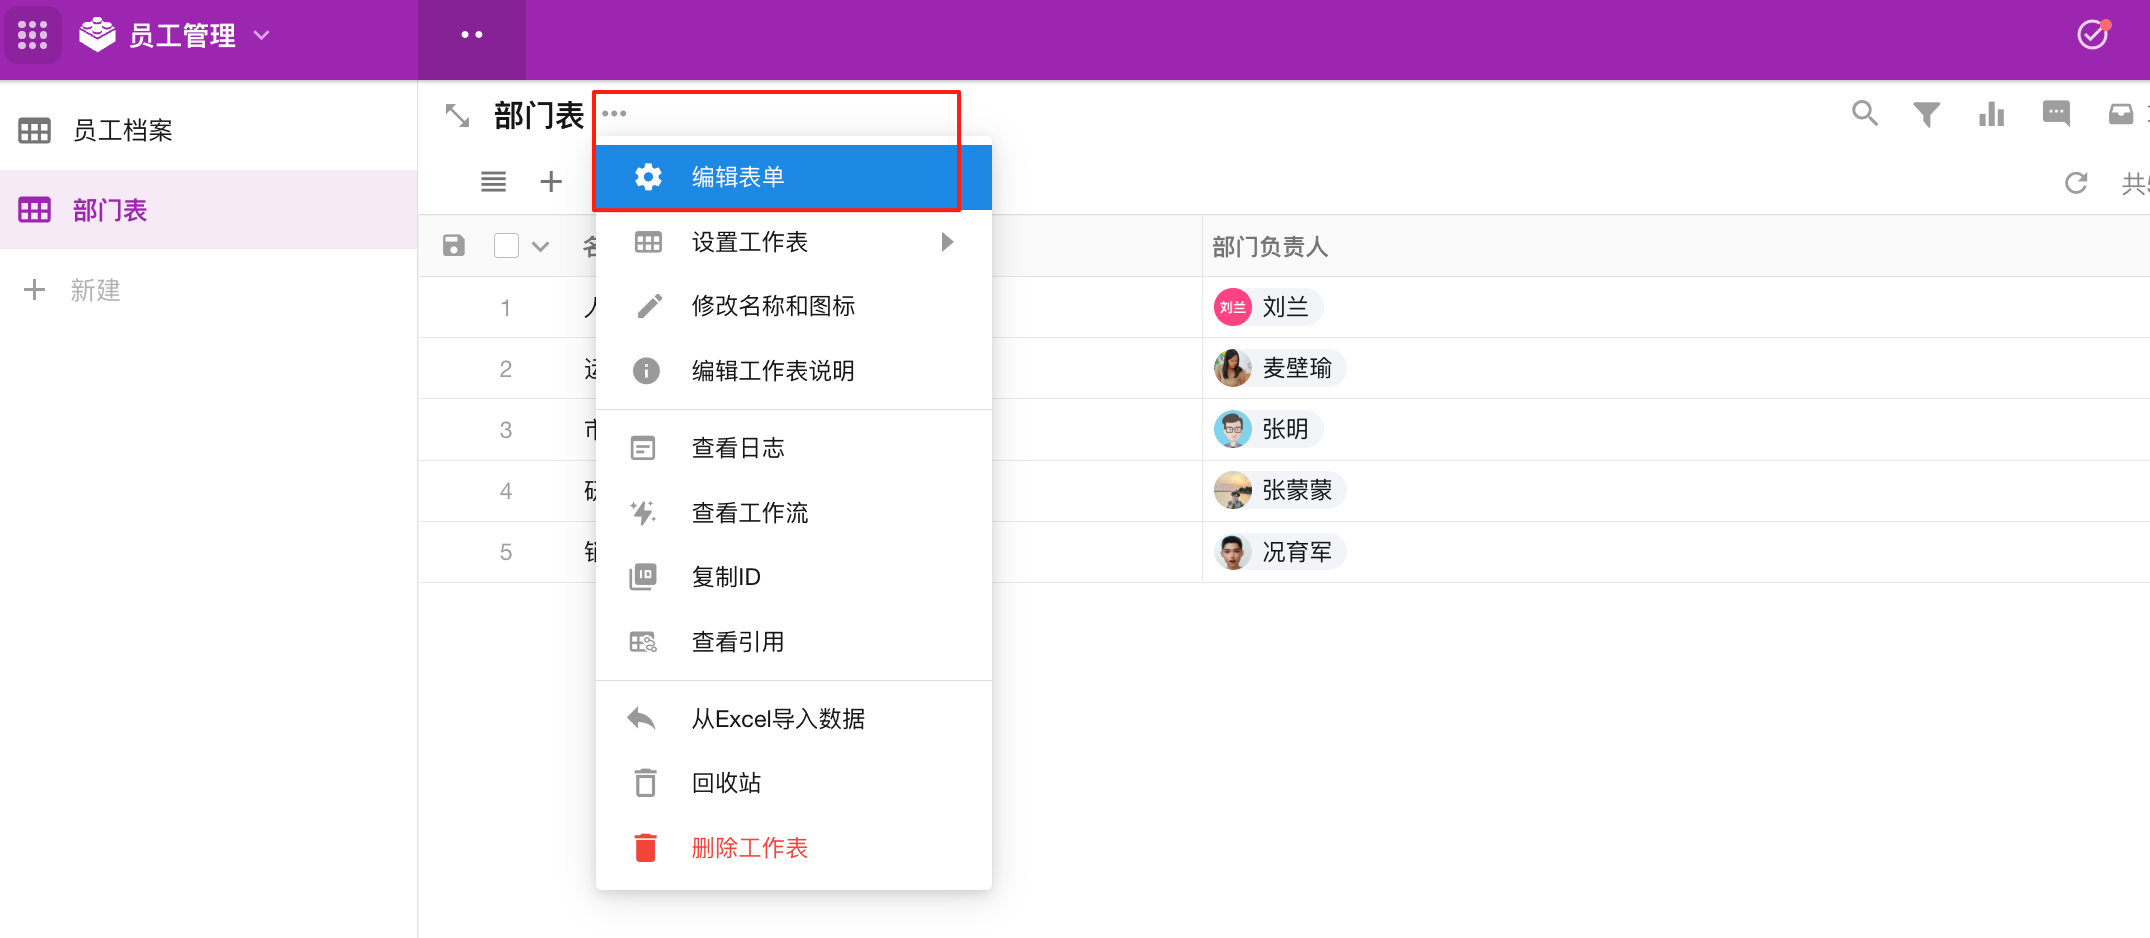The image size is (2150, 938).
Task: Click the ID copy icon
Action: (643, 577)
